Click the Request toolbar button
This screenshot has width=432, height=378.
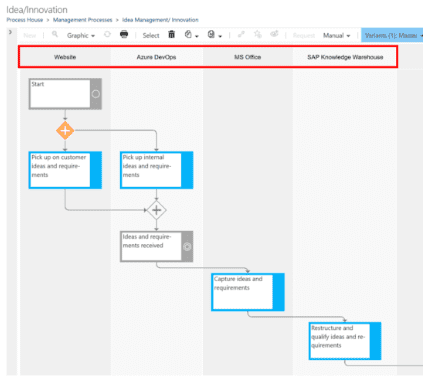click(304, 35)
